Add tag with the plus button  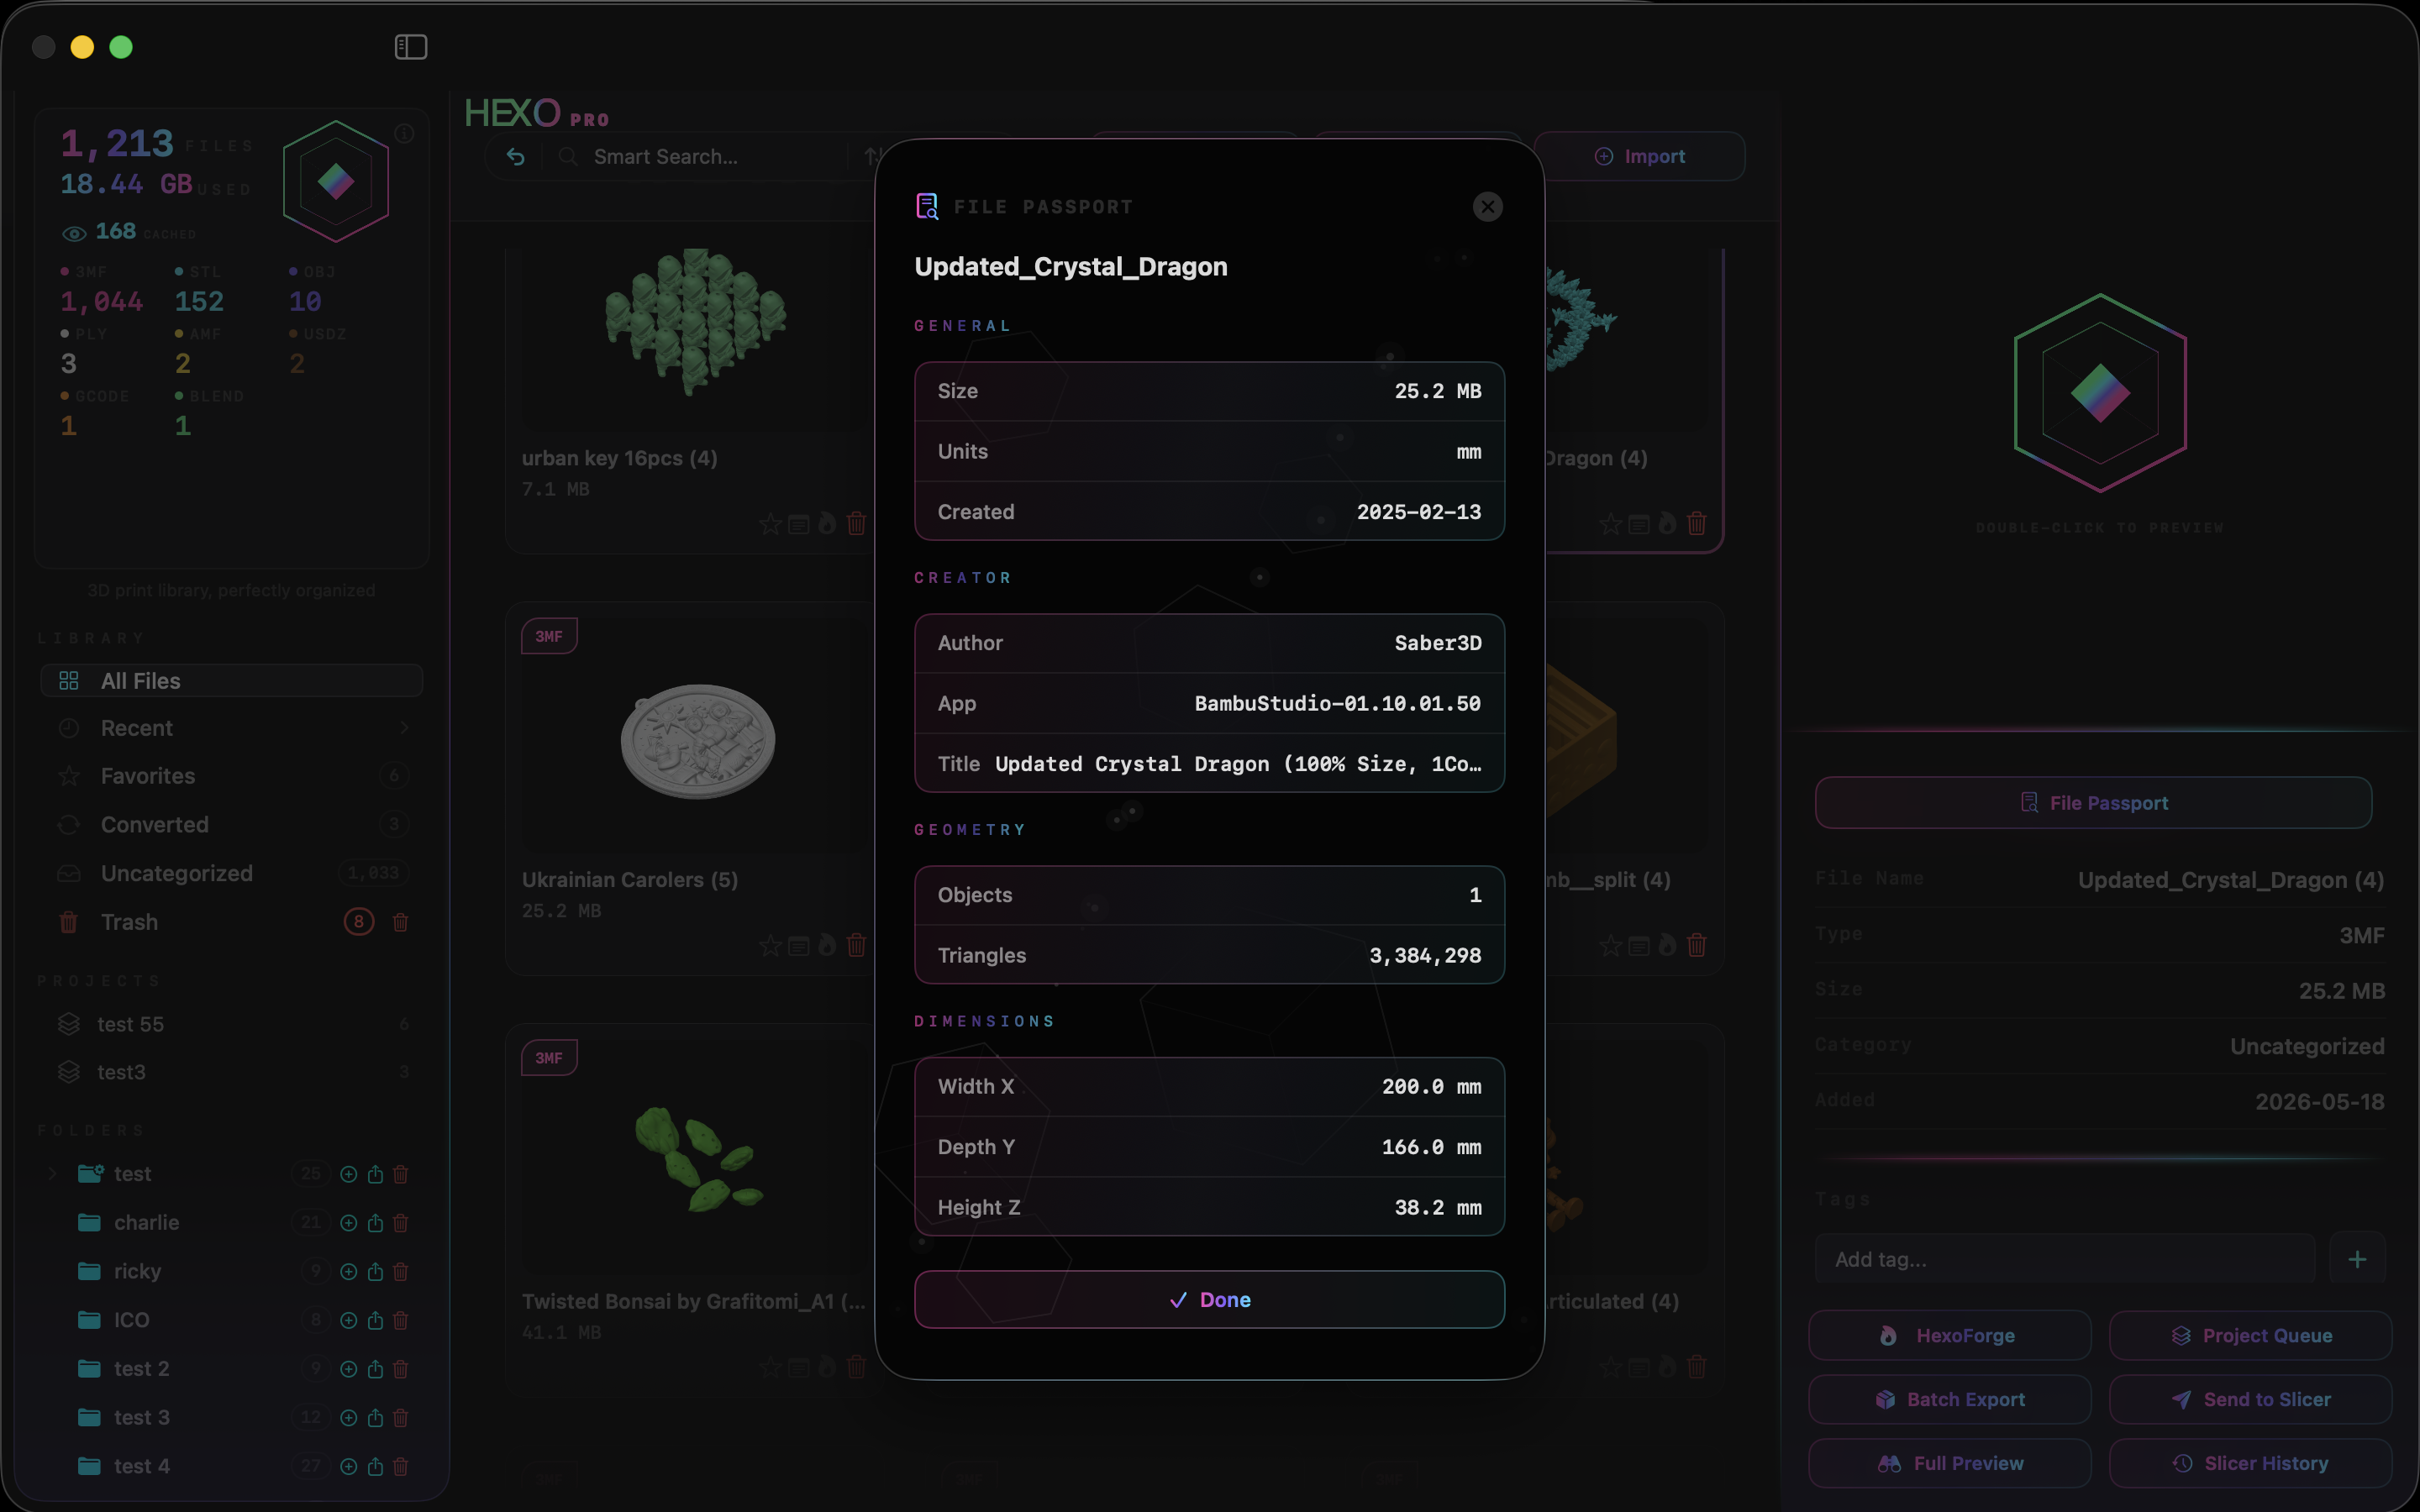click(2357, 1259)
